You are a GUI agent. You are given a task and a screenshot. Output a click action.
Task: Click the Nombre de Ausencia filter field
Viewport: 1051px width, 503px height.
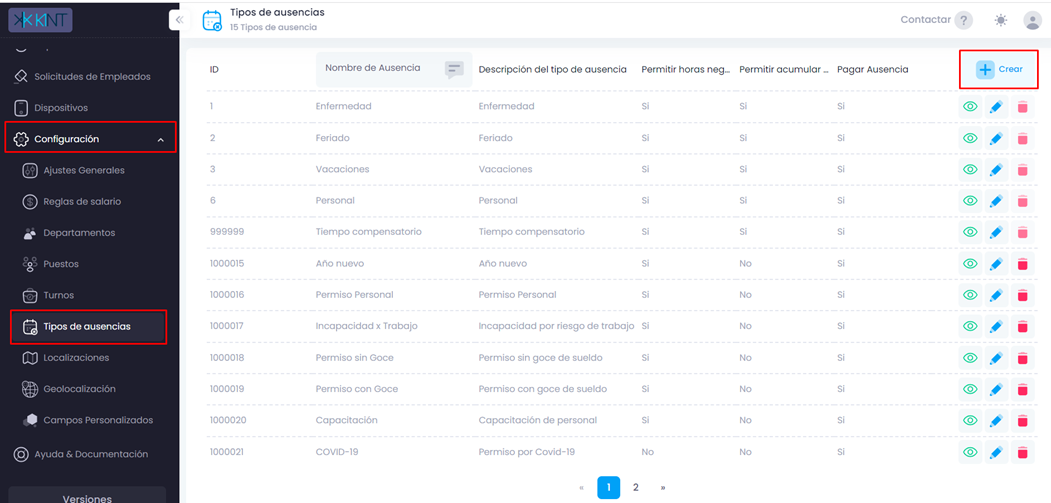click(393, 69)
